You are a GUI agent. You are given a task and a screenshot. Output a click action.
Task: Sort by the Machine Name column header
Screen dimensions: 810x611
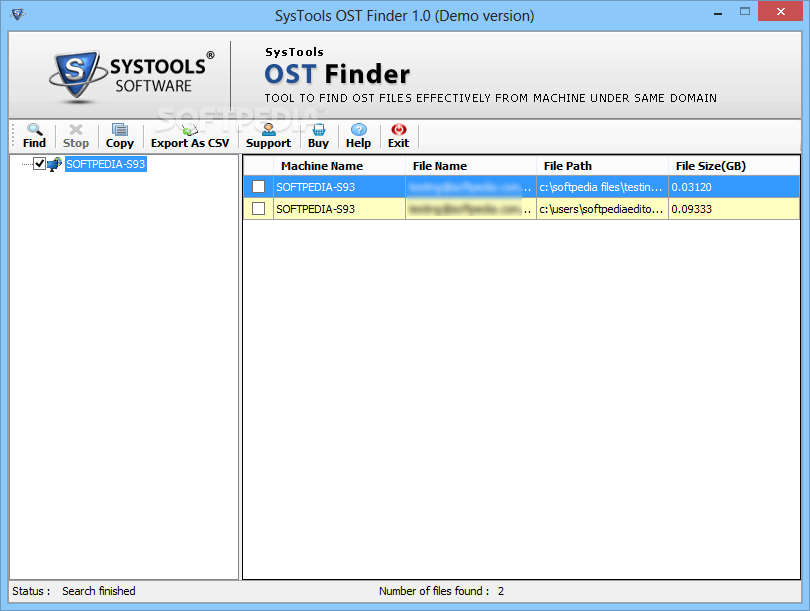339,166
